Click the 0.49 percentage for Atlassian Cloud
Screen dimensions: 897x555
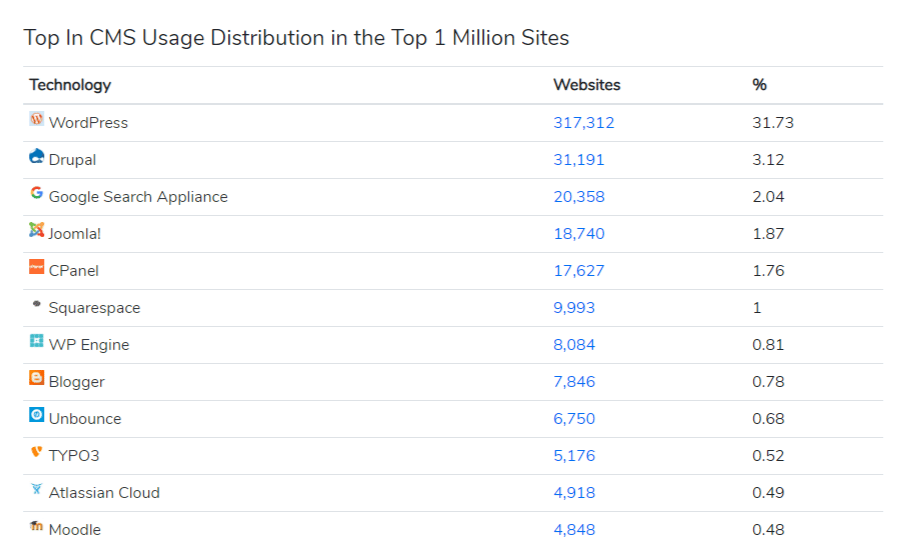(x=768, y=493)
